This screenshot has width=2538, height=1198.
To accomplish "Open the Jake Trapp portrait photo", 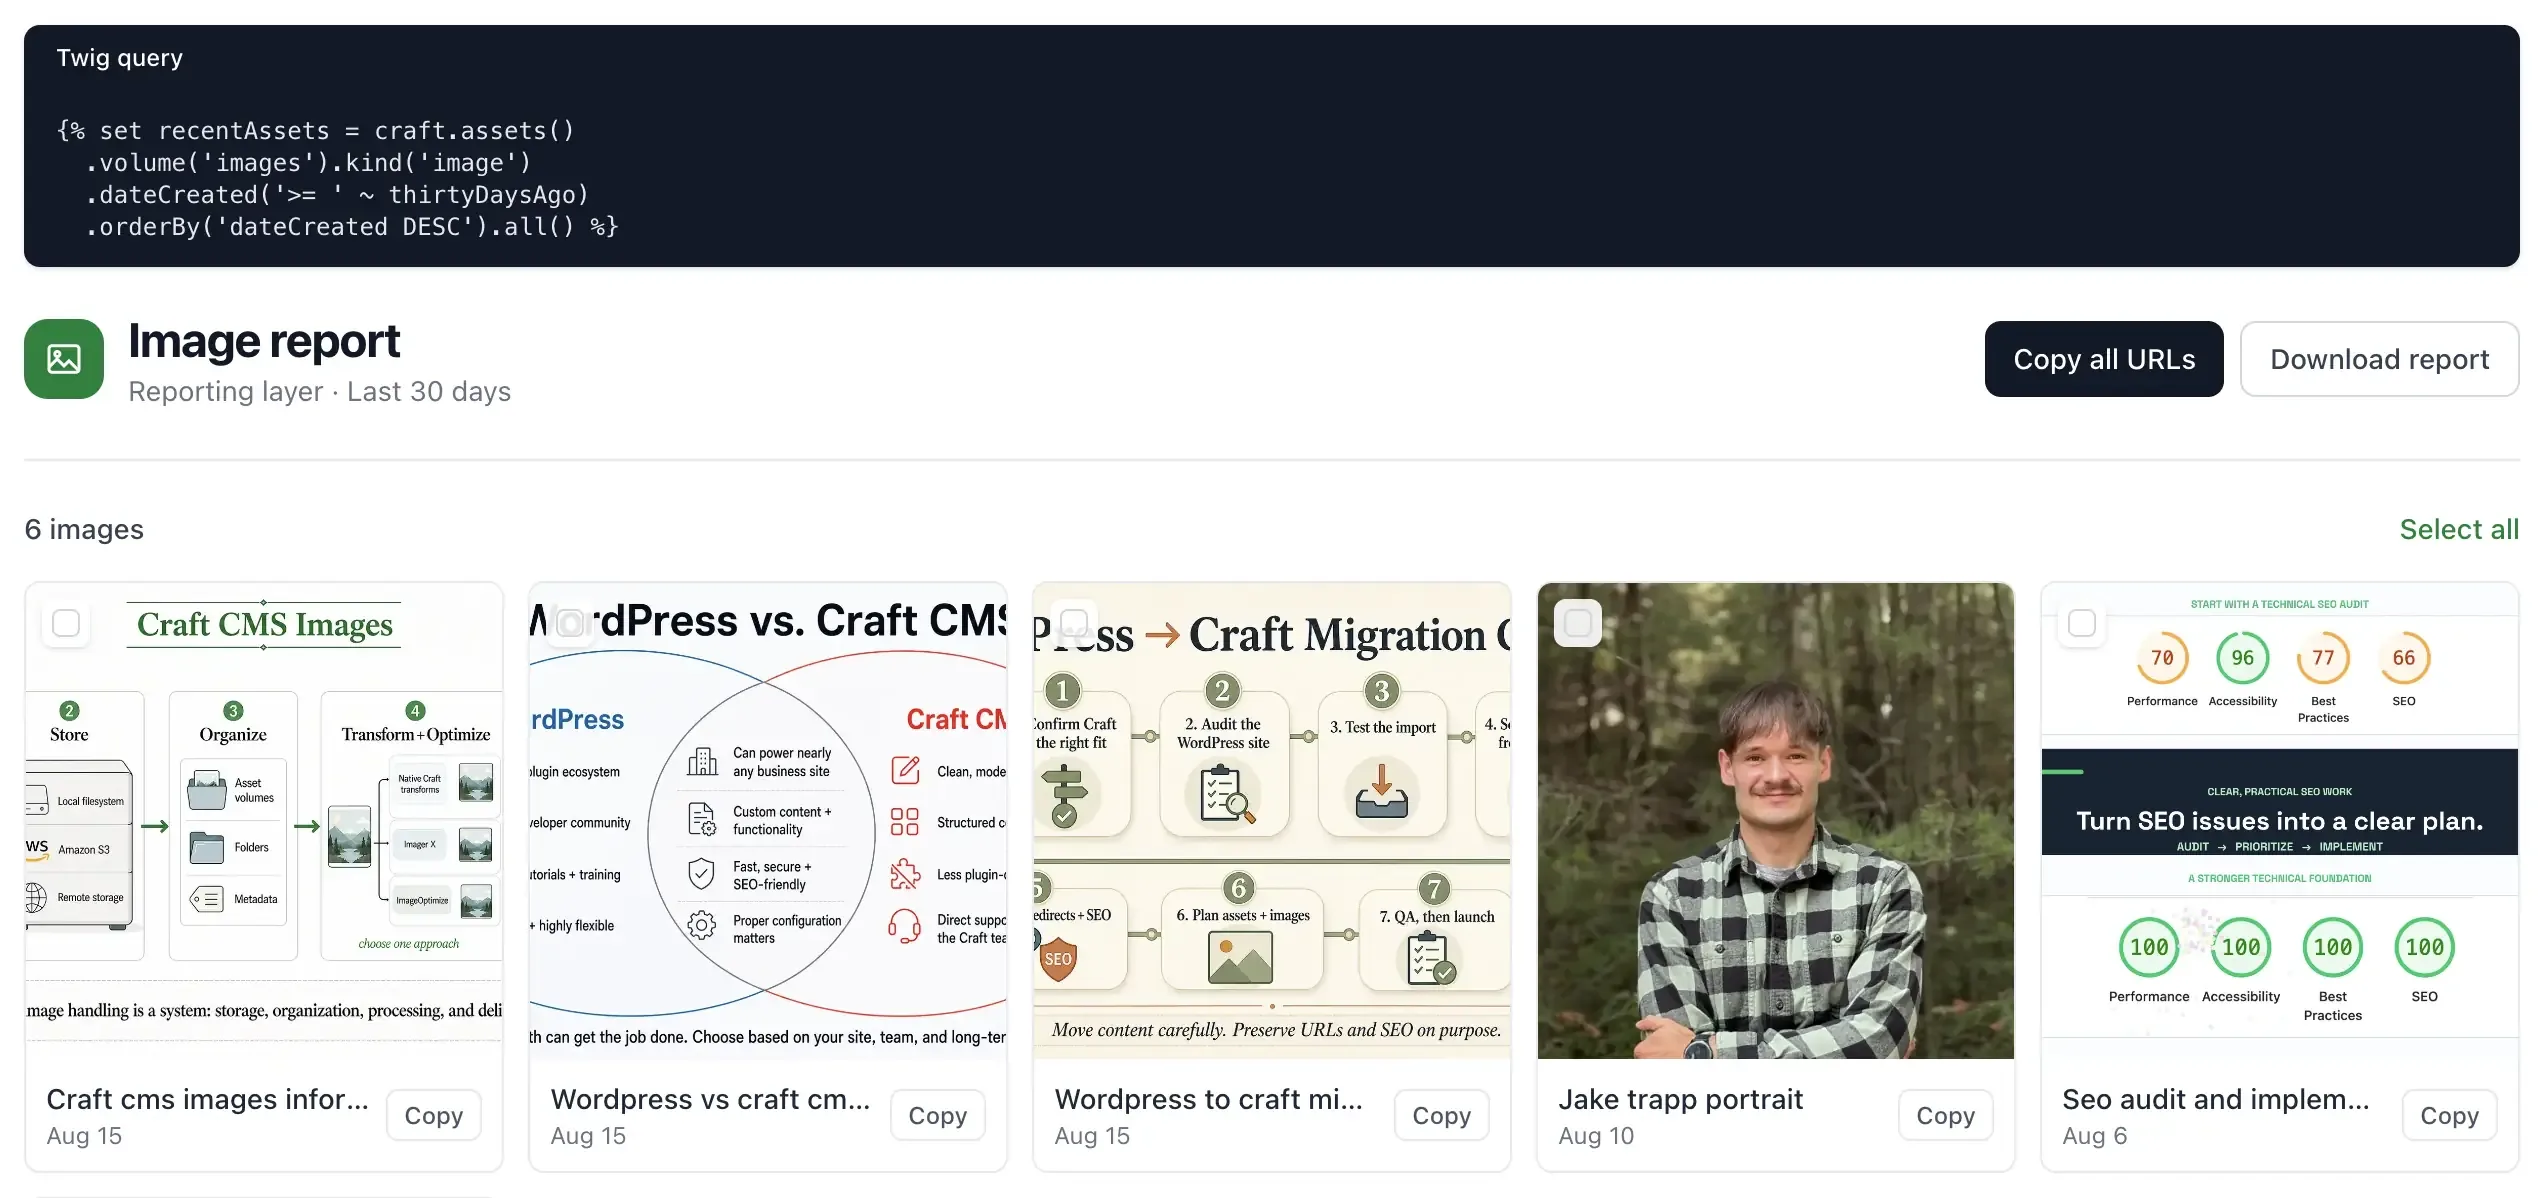I will point(1776,820).
